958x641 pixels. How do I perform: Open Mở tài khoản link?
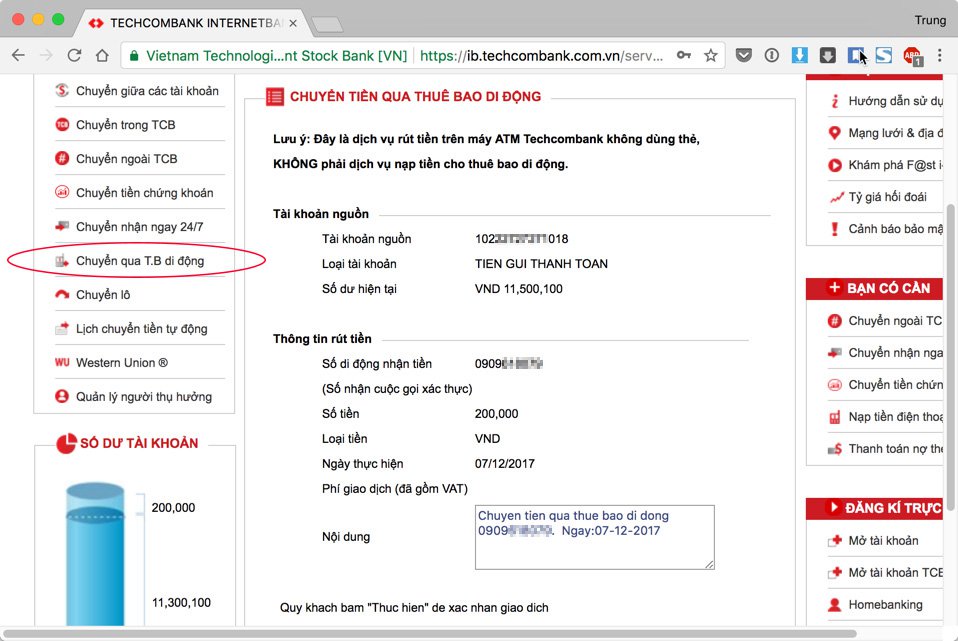[885, 541]
